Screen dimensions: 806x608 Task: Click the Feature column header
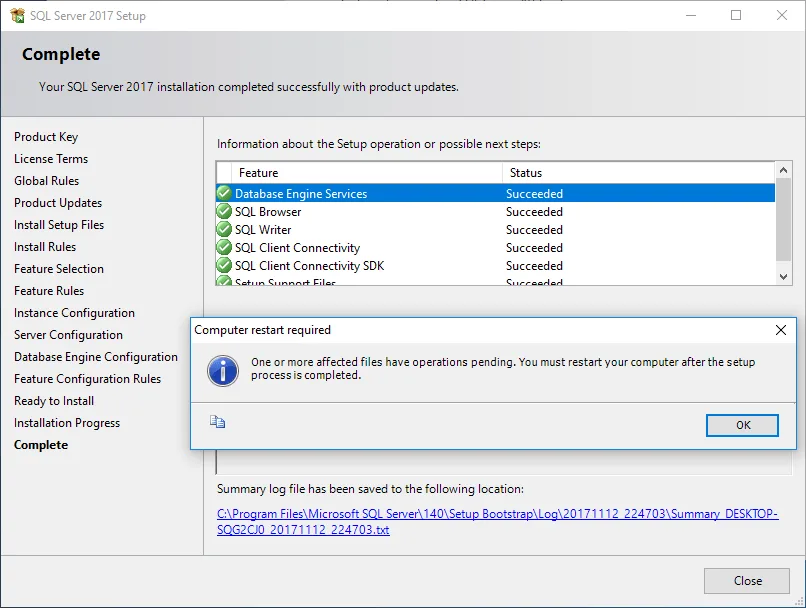[367, 173]
